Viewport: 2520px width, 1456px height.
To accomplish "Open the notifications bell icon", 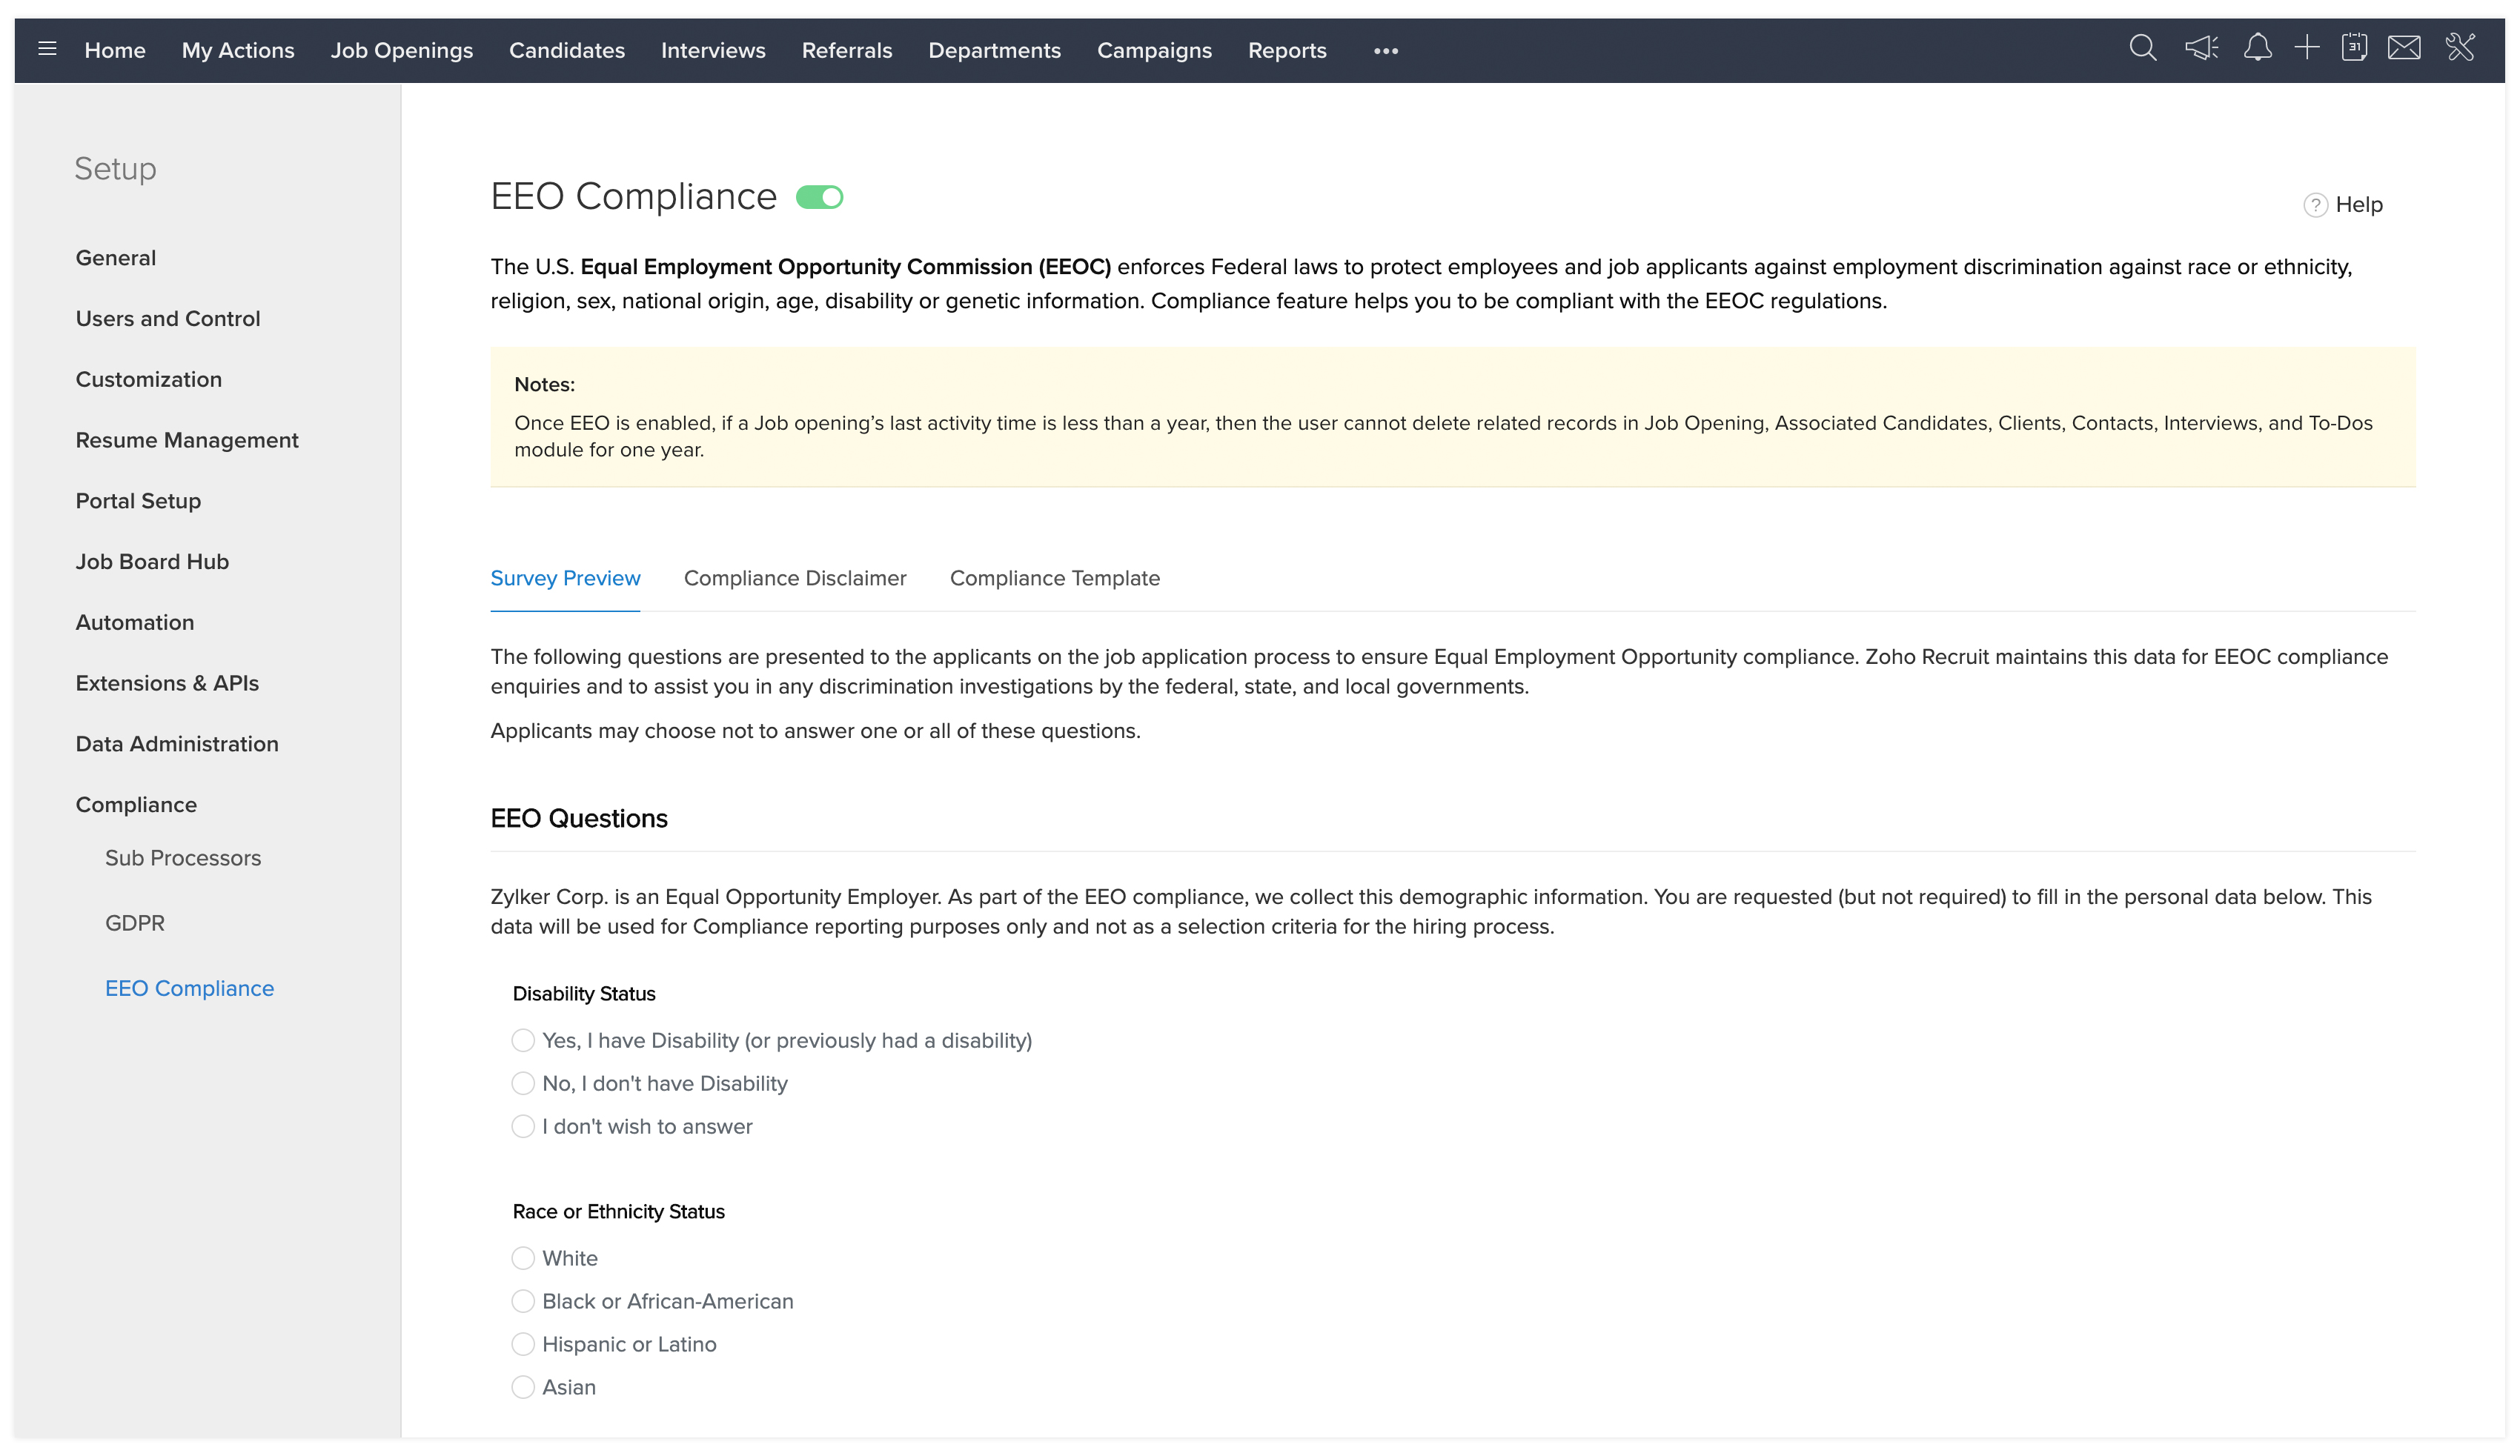I will coord(2257,48).
